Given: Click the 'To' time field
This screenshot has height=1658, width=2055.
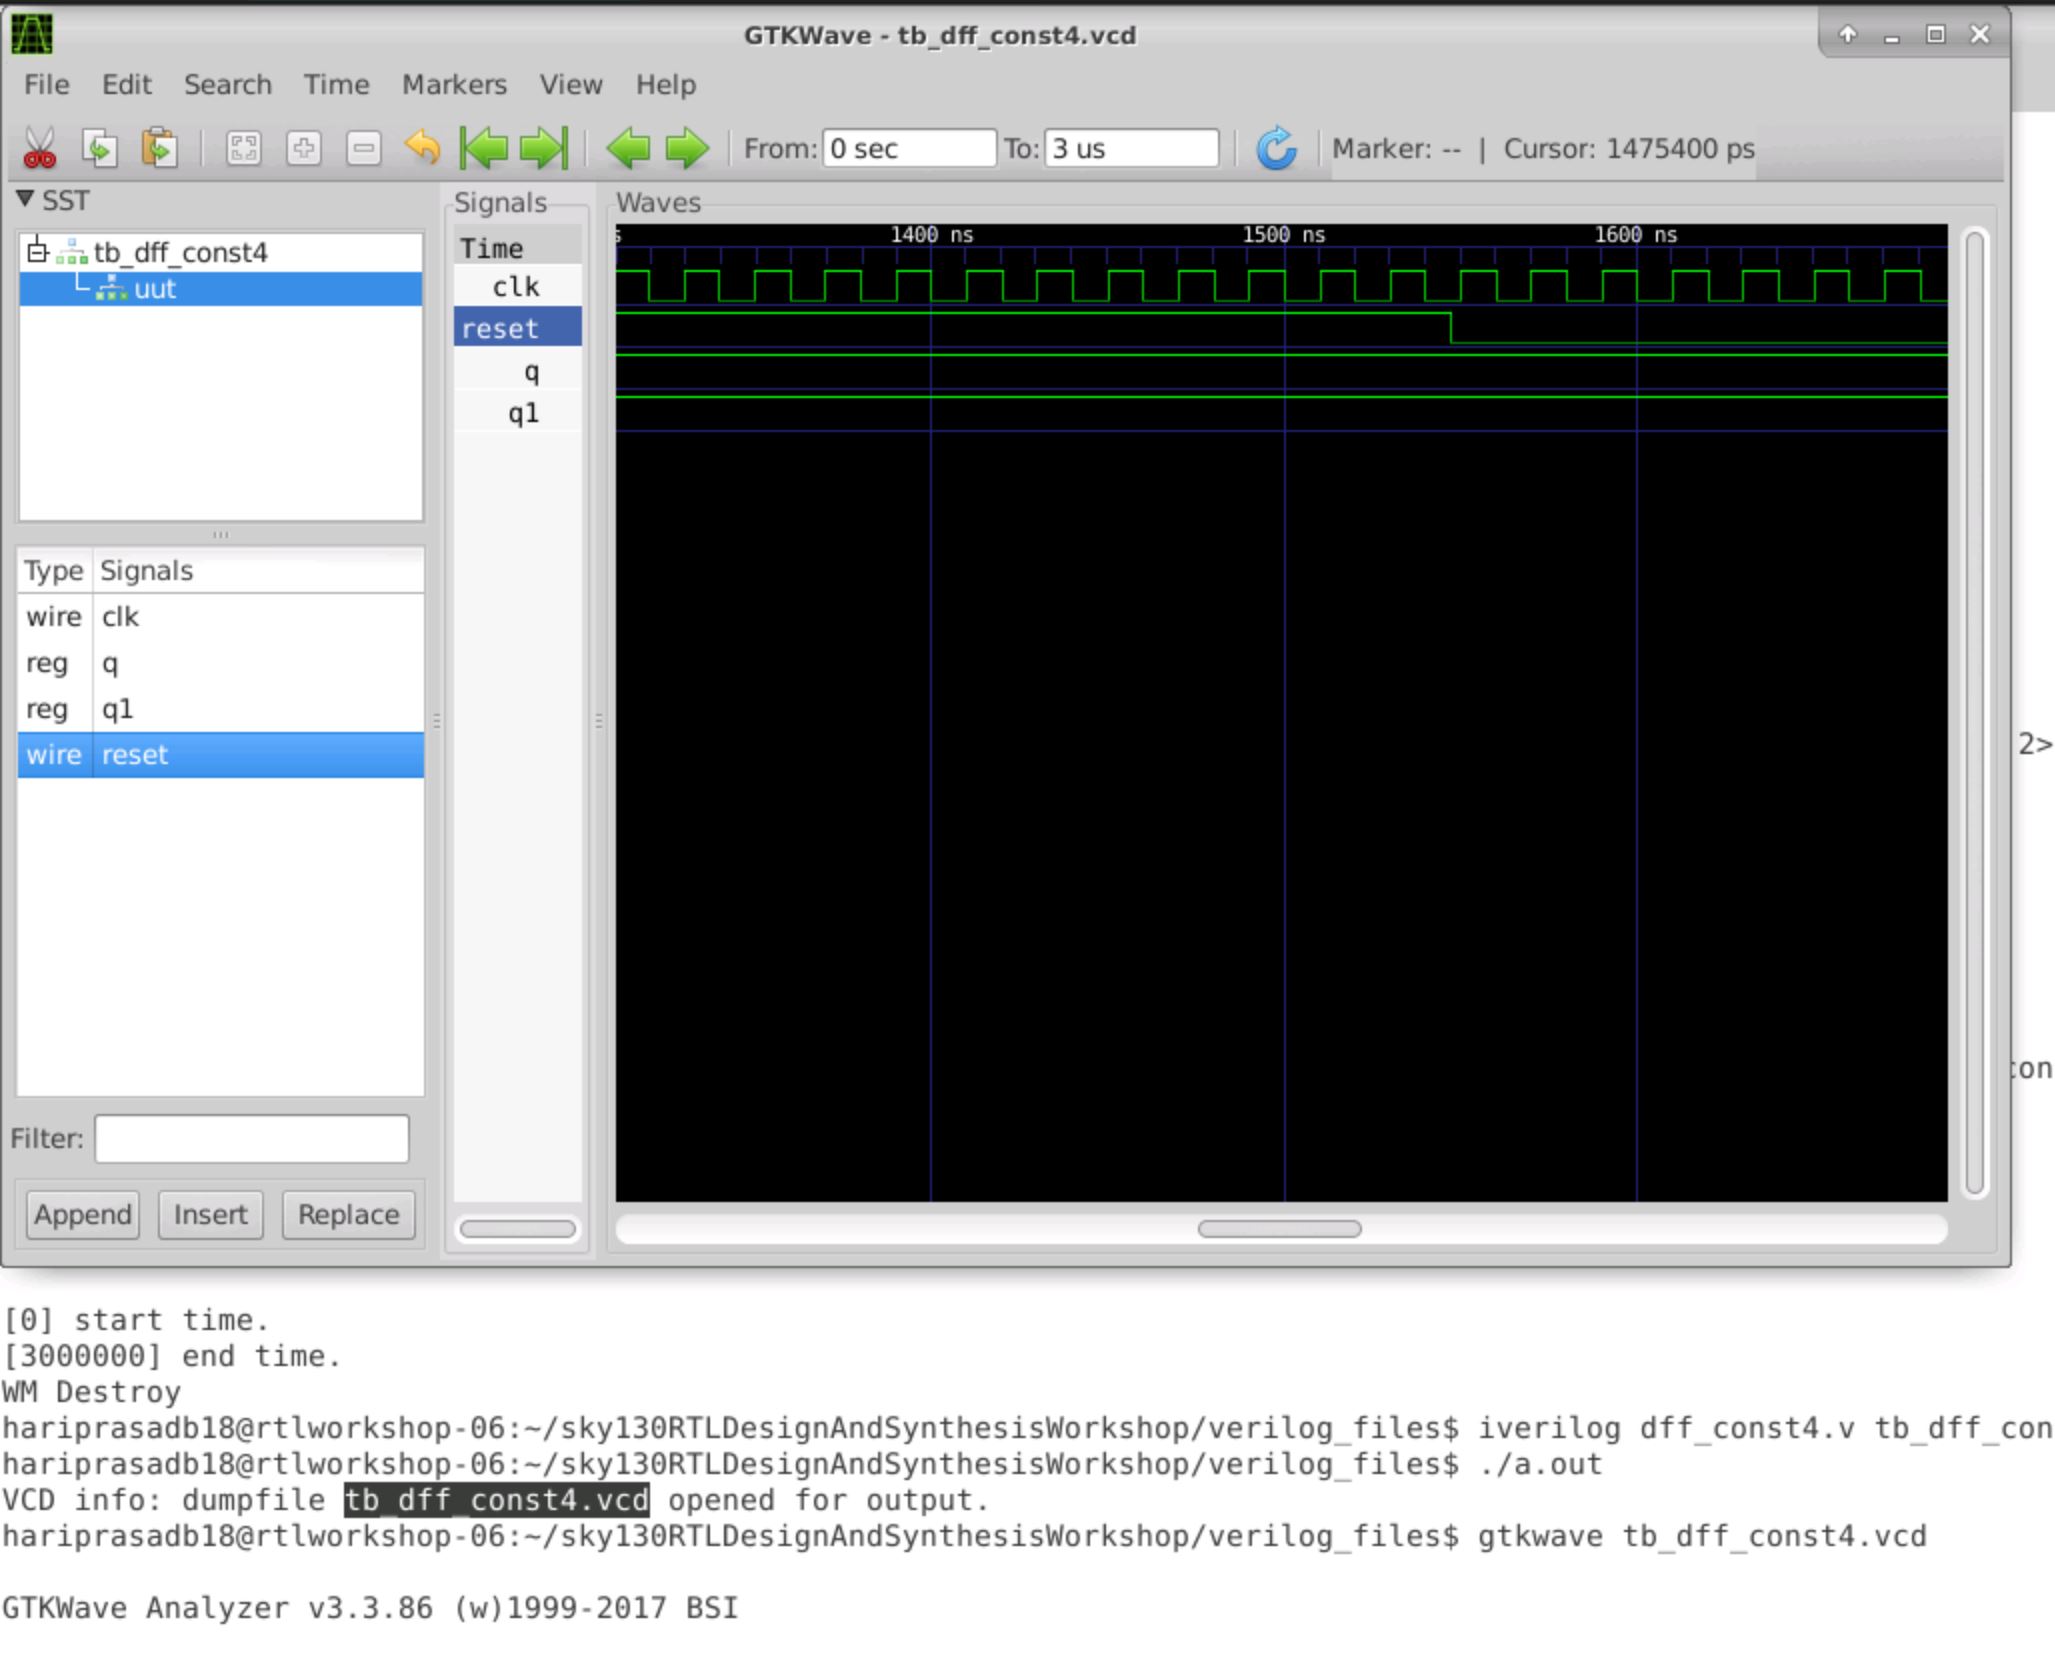Looking at the screenshot, I should 1130,148.
